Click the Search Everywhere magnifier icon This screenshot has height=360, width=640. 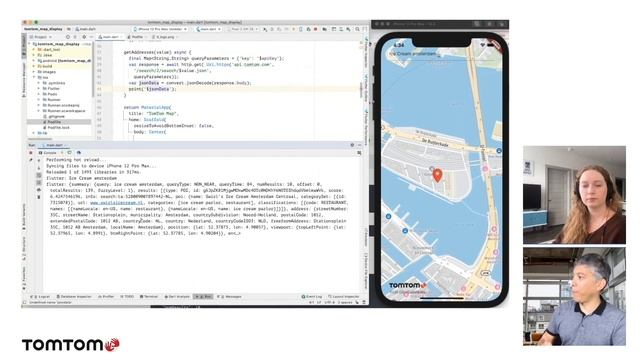point(357,29)
